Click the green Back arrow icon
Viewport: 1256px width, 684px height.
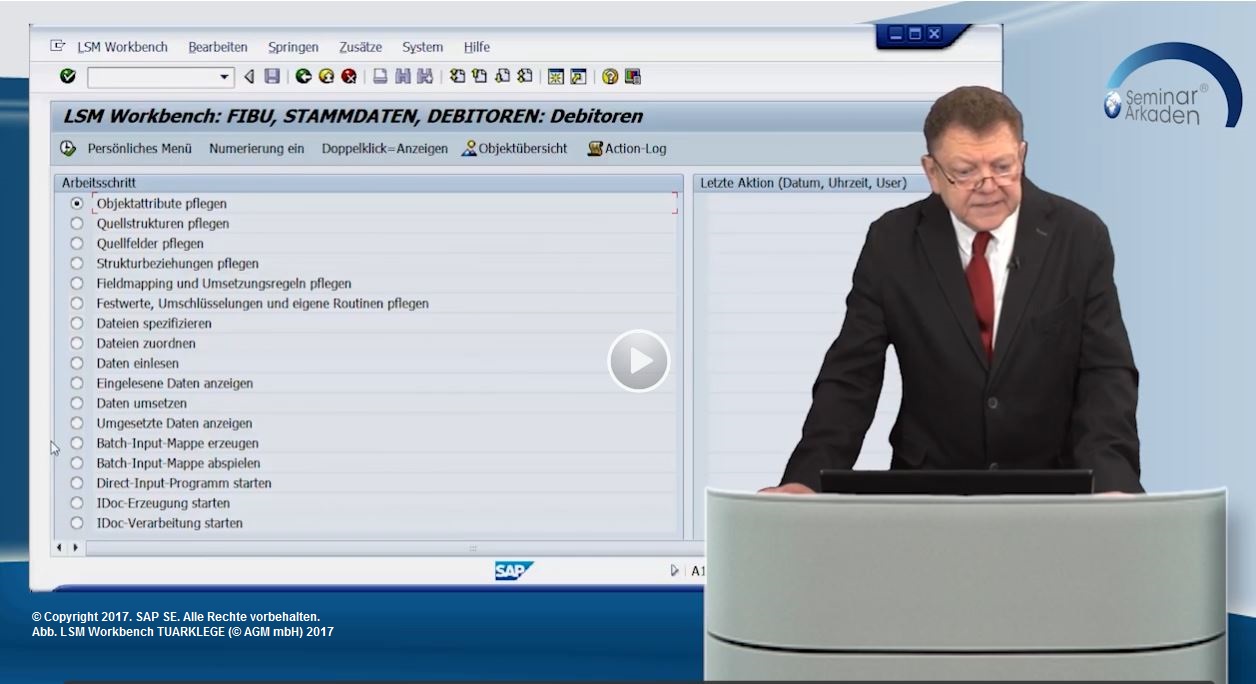tap(304, 76)
